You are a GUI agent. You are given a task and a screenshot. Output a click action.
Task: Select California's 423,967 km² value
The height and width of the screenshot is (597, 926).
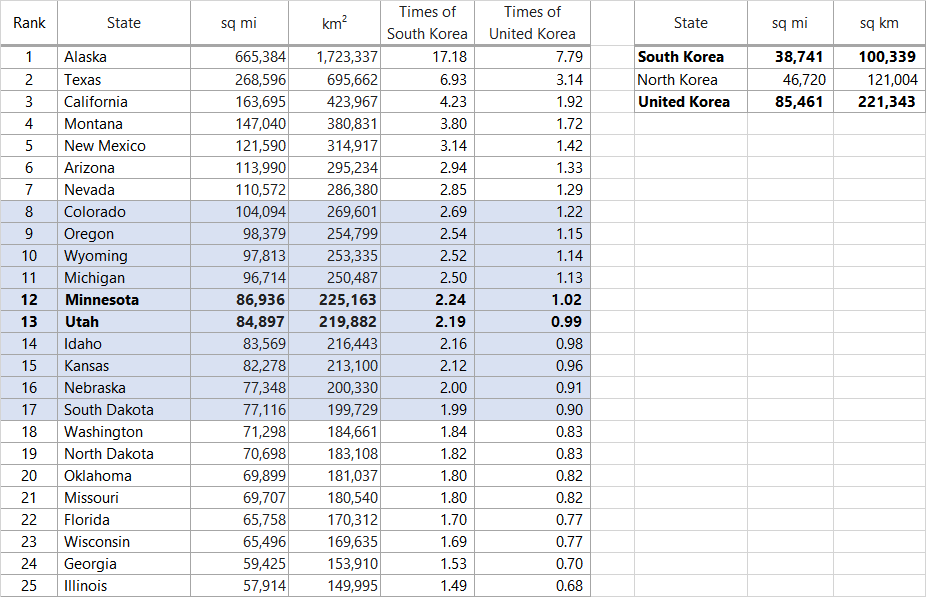[334, 102]
